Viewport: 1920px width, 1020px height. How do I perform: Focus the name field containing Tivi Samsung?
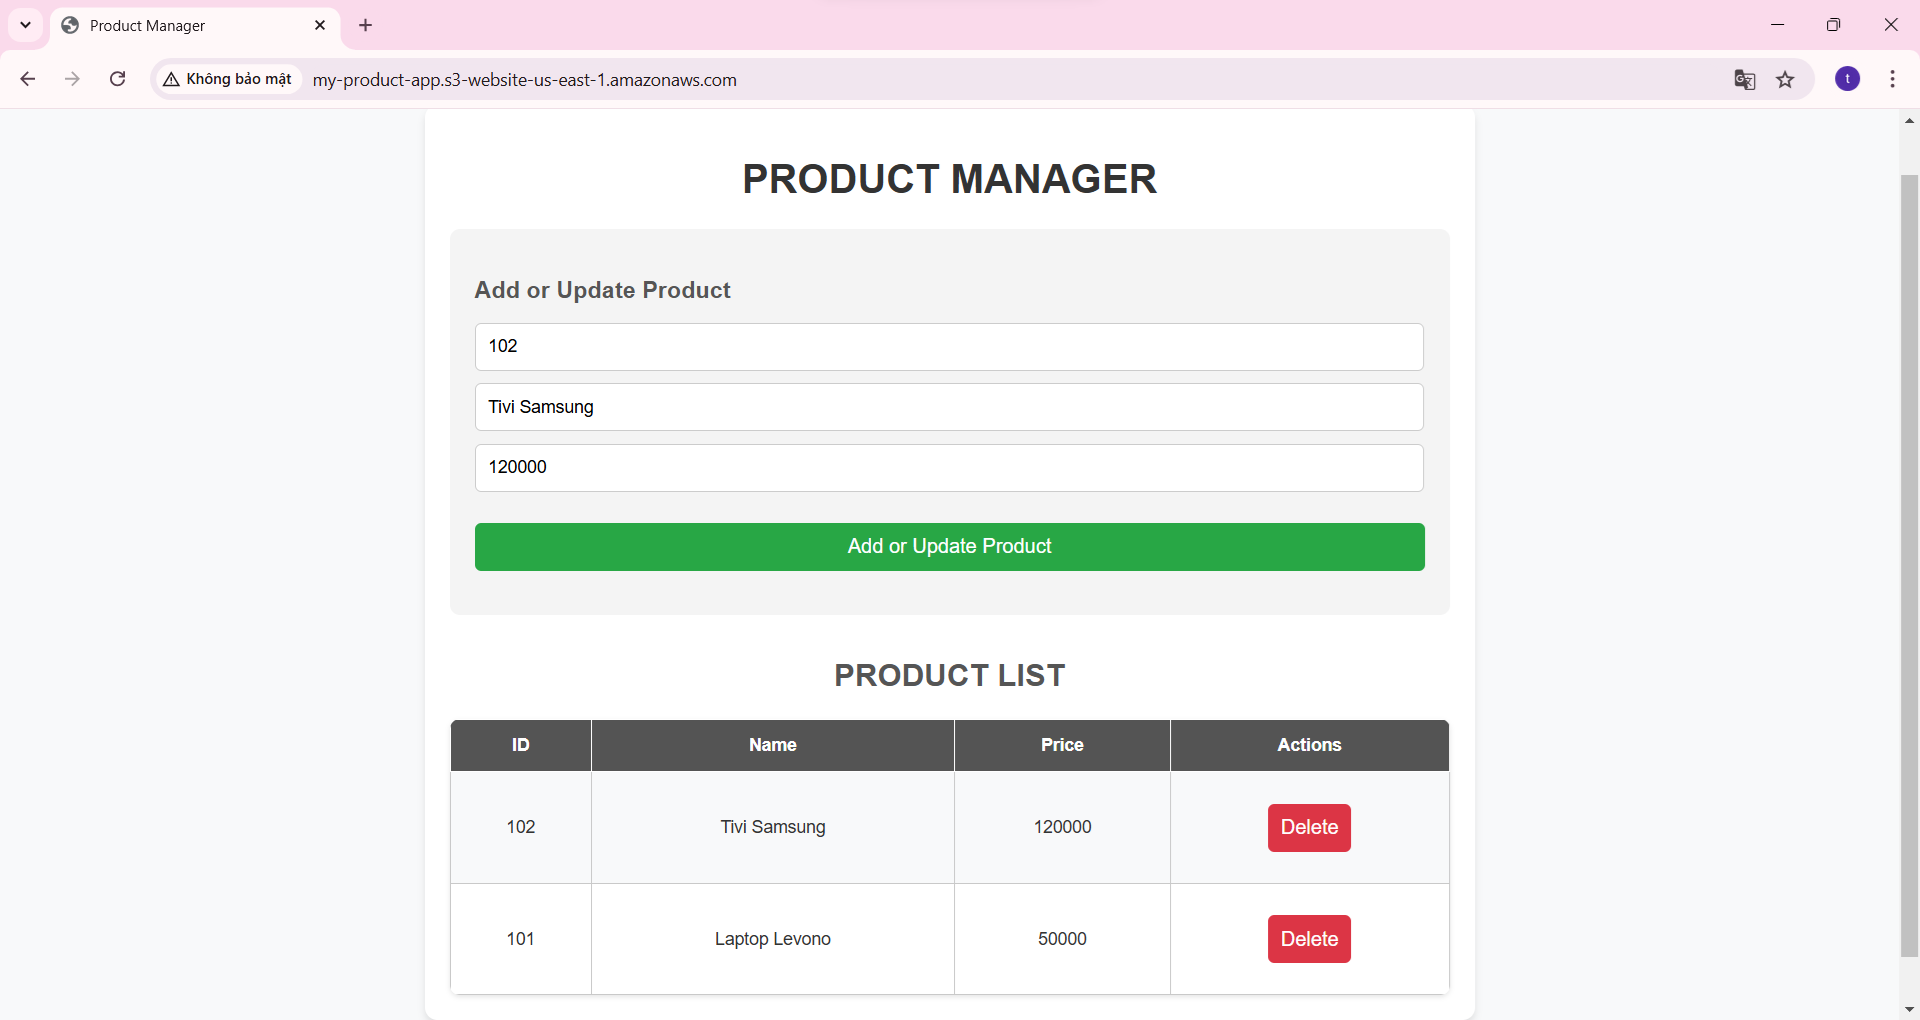pyautogui.click(x=949, y=407)
